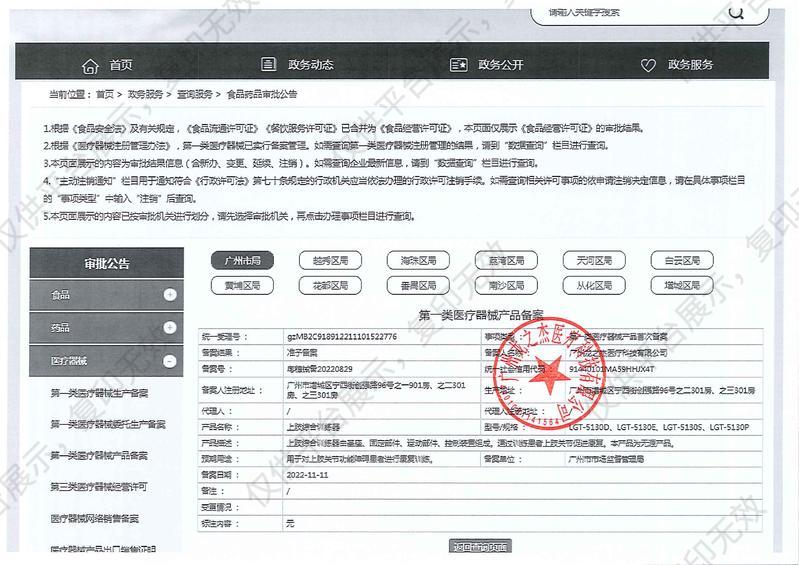Expand the 药品 sidebar section plus
This screenshot has width=799, height=565.
coord(170,328)
